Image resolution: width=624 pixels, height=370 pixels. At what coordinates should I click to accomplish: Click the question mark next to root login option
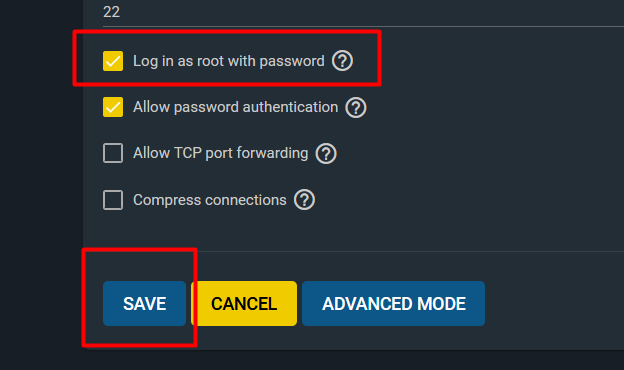(342, 61)
